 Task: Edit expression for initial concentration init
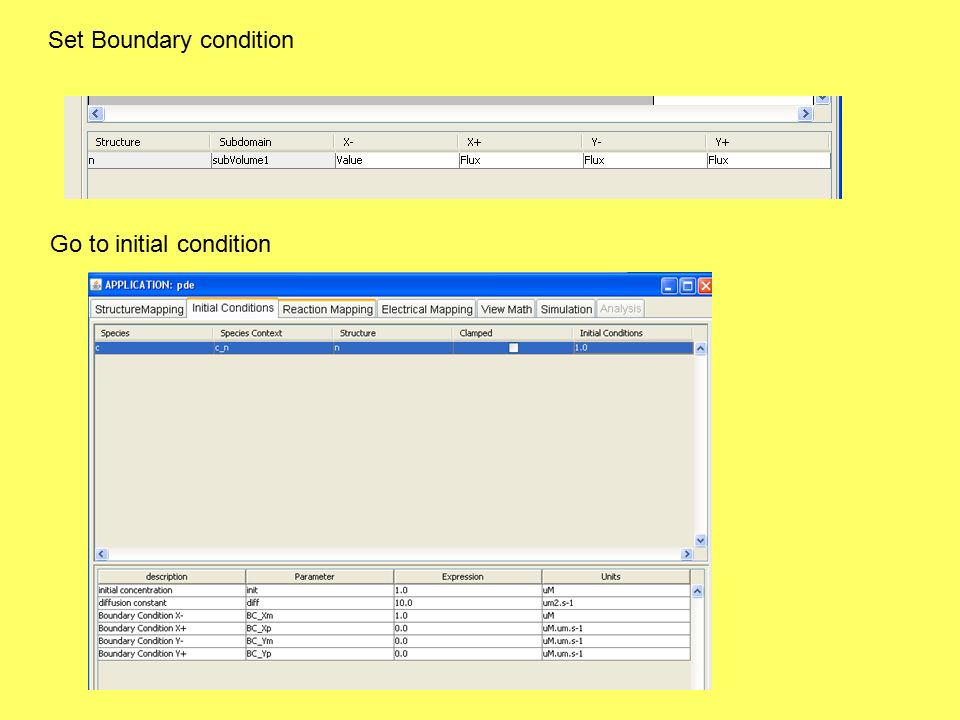468,590
